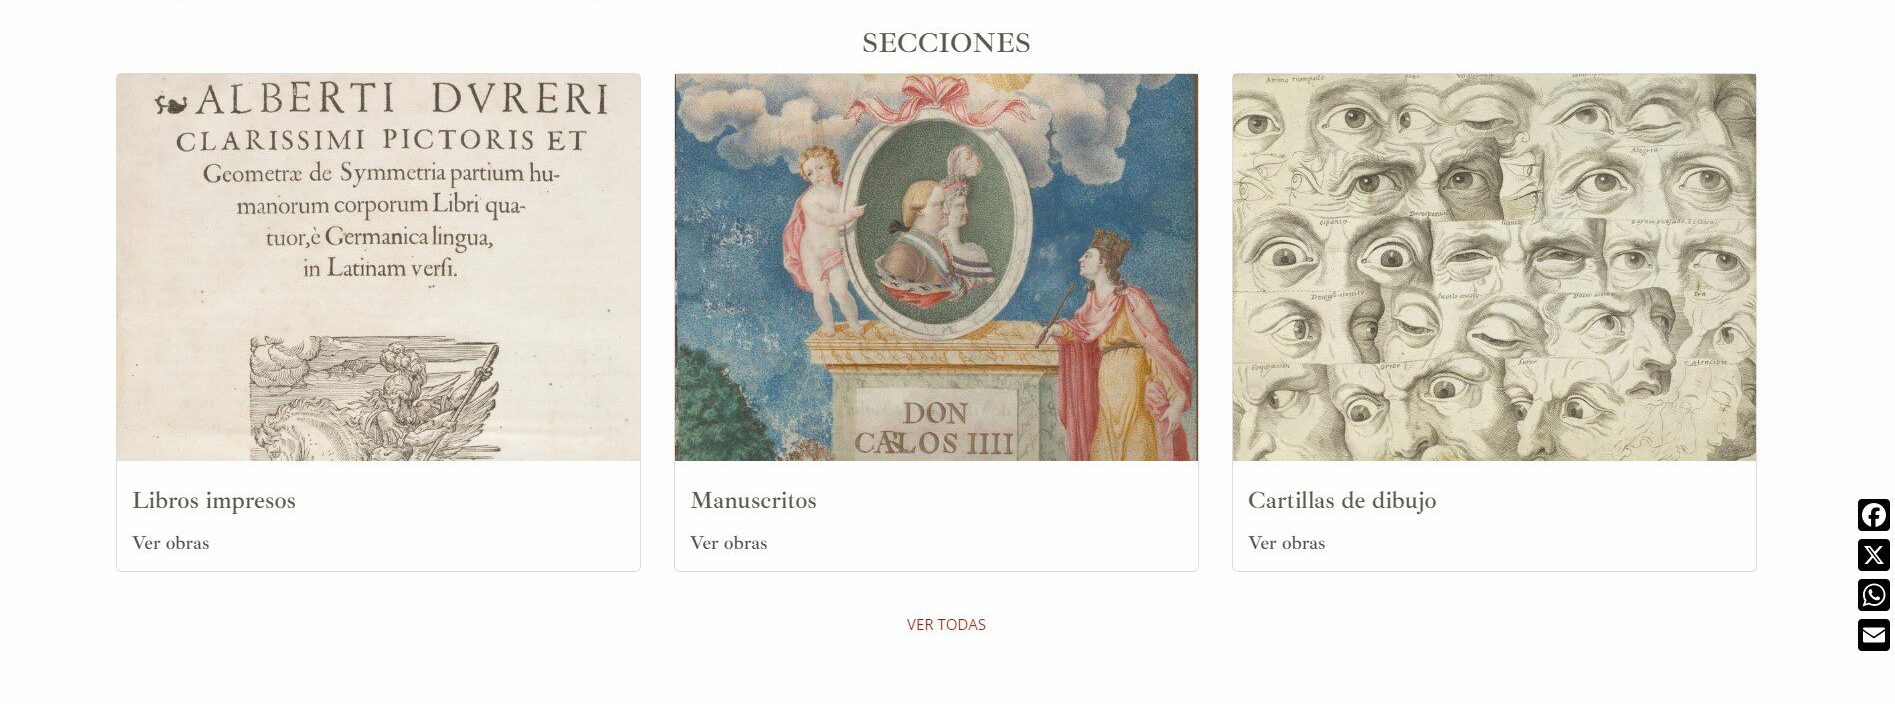Share the page via WhatsApp
The image size is (1895, 704).
pyautogui.click(x=1873, y=595)
